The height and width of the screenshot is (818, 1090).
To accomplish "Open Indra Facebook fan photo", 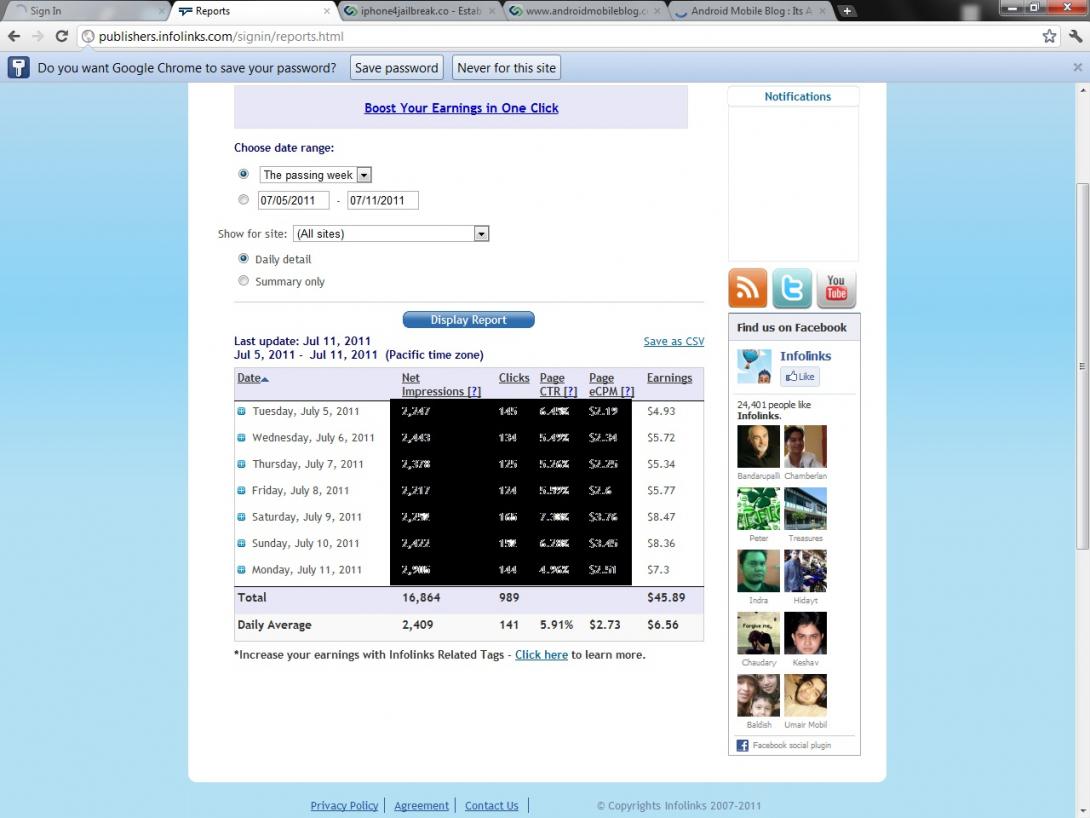I will 758,571.
